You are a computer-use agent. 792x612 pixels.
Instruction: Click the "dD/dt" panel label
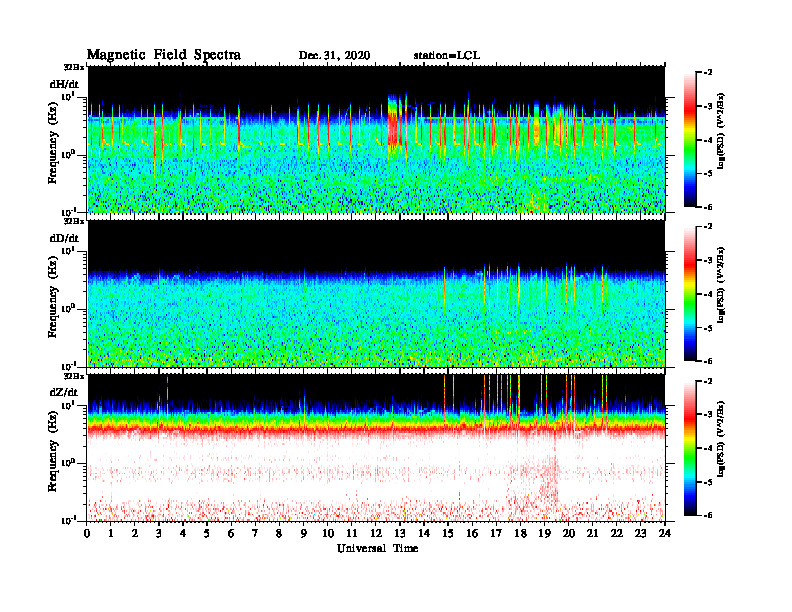coord(64,238)
